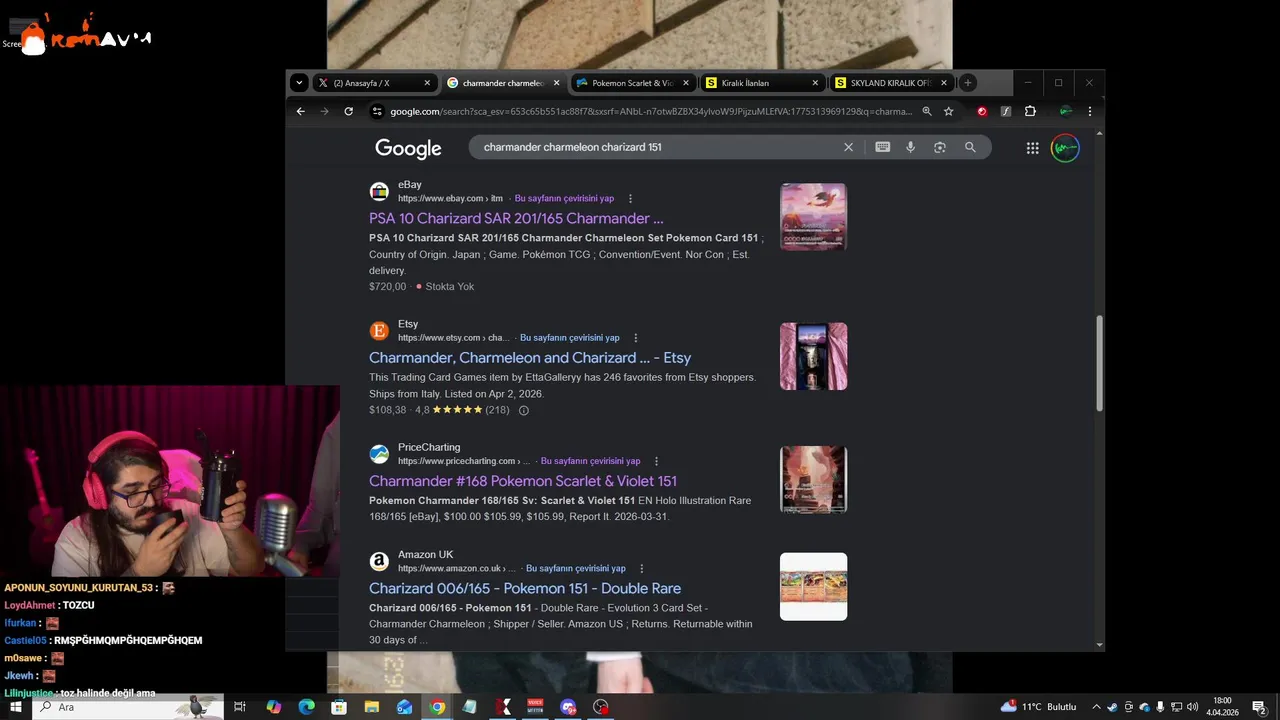Search by image with Google Lens
This screenshot has width=1280, height=720.
(940, 147)
